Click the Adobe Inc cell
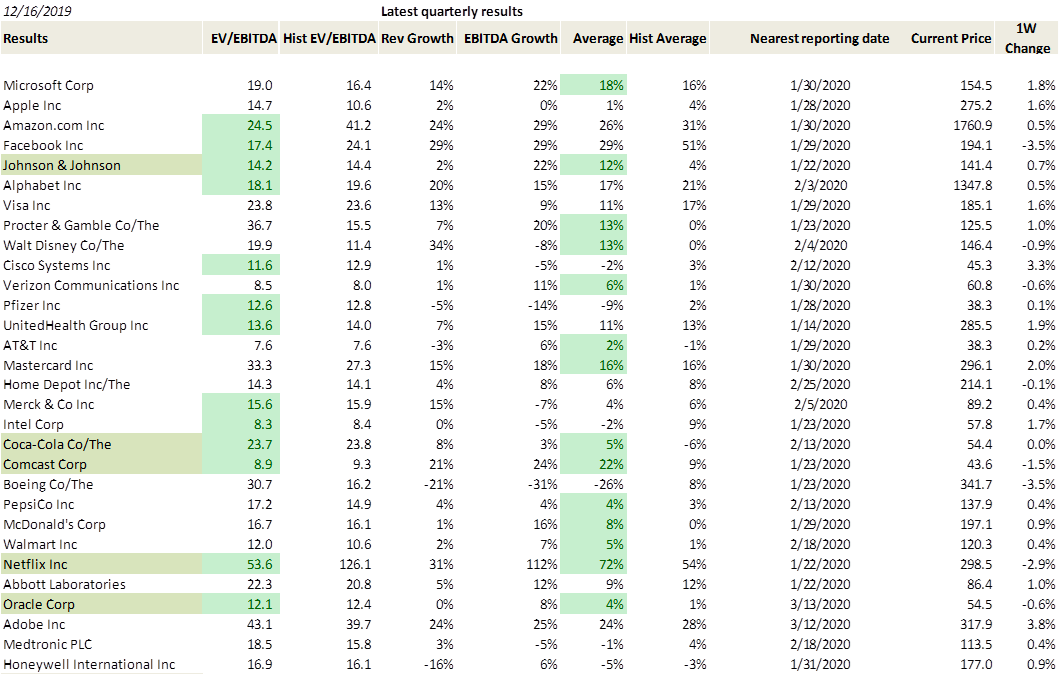Screen dimensions: 1060x675 [34, 624]
